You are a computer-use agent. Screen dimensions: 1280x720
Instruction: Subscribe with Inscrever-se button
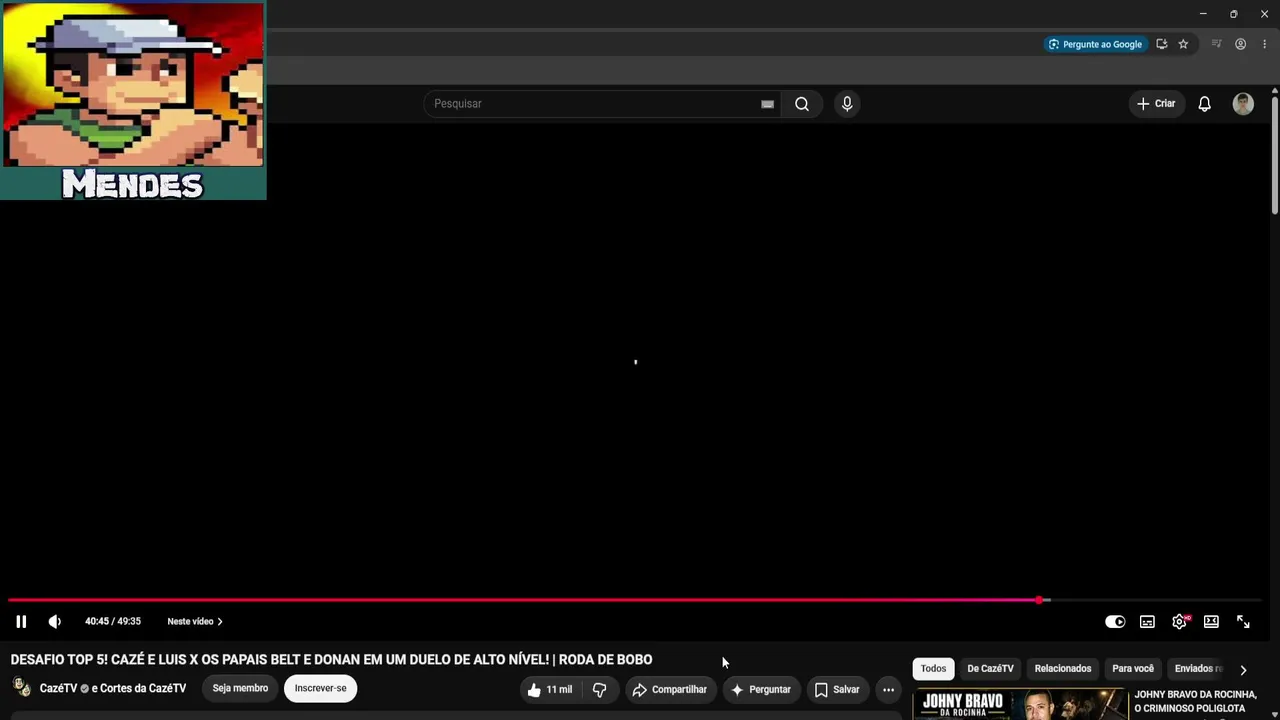point(320,688)
